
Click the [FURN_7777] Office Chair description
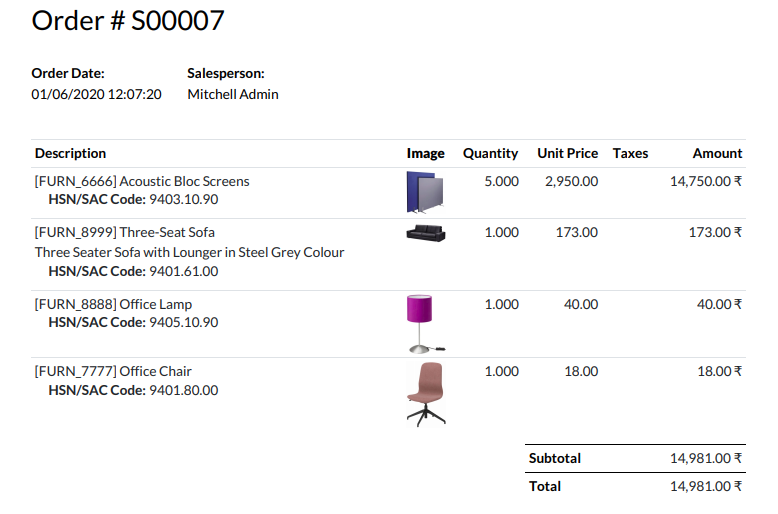(113, 372)
